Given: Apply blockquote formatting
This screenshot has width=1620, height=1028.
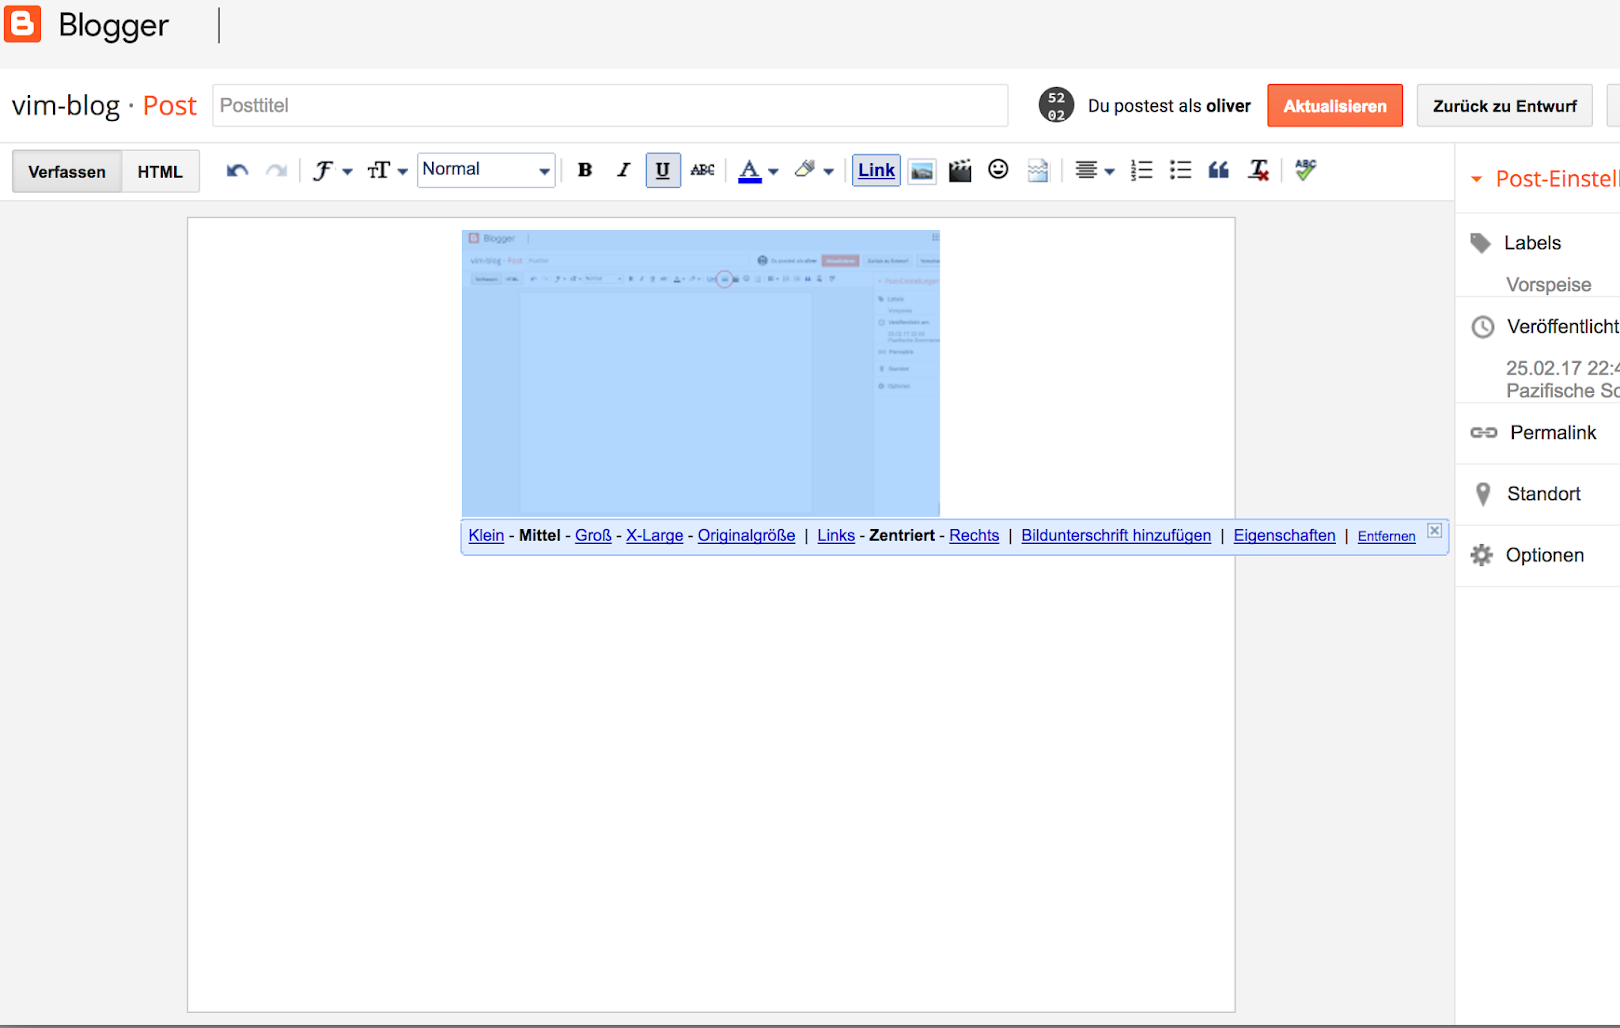Looking at the screenshot, I should pyautogui.click(x=1219, y=171).
